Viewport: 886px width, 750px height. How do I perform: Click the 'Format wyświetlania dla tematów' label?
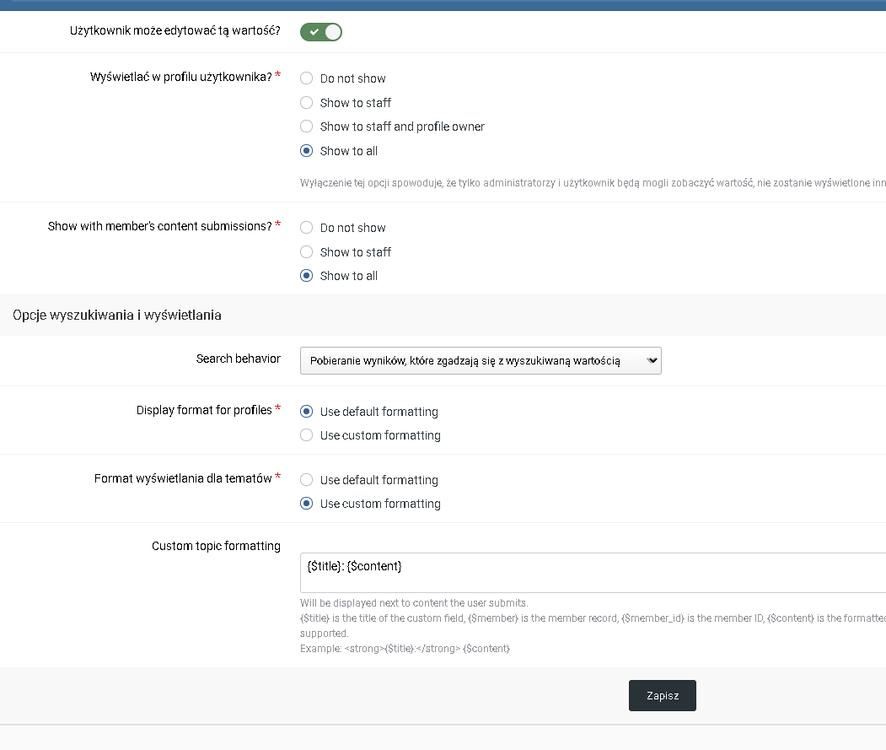pos(183,479)
